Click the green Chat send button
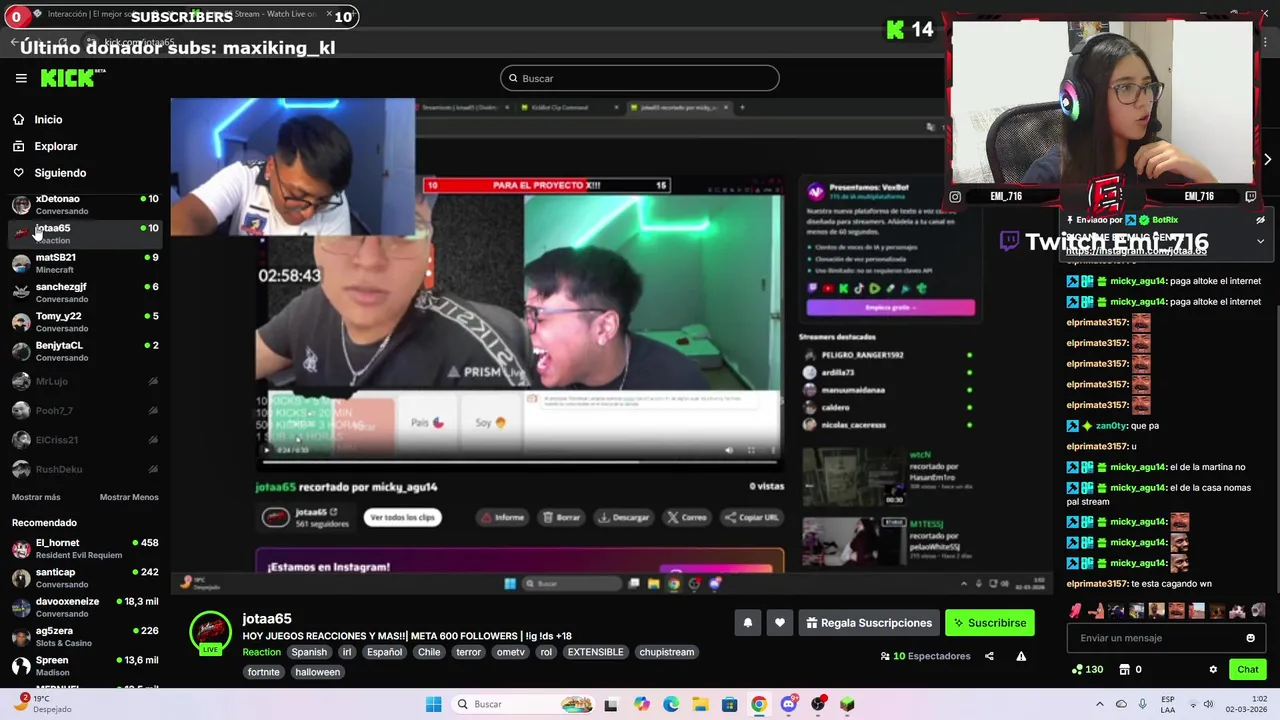 pyautogui.click(x=1247, y=670)
